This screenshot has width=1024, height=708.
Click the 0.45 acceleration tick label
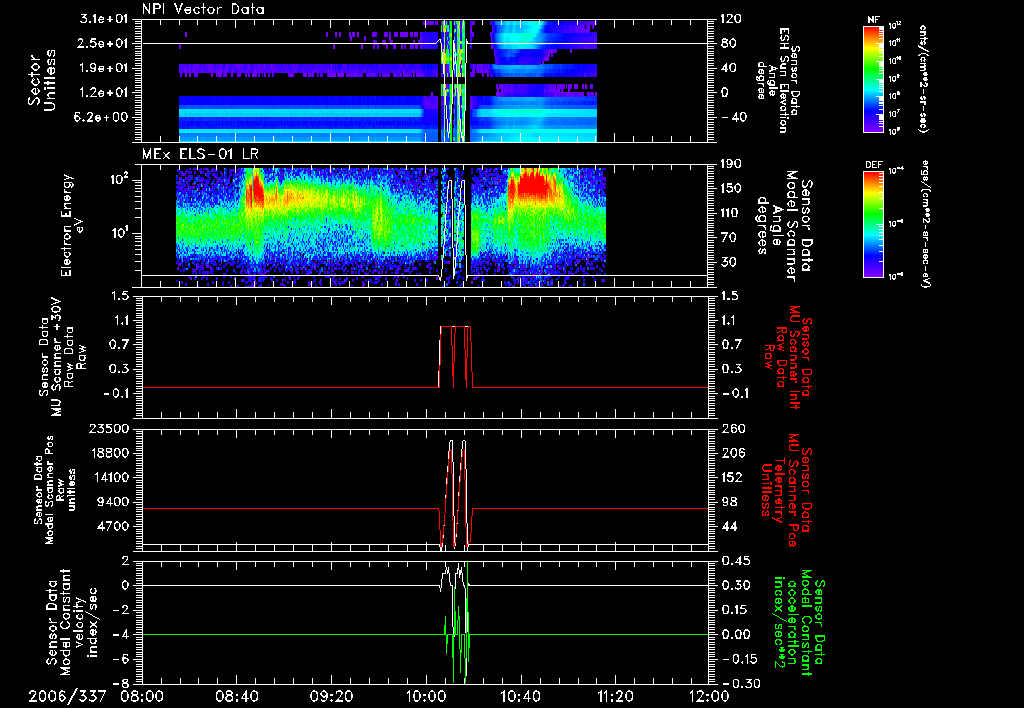pyautogui.click(x=735, y=561)
